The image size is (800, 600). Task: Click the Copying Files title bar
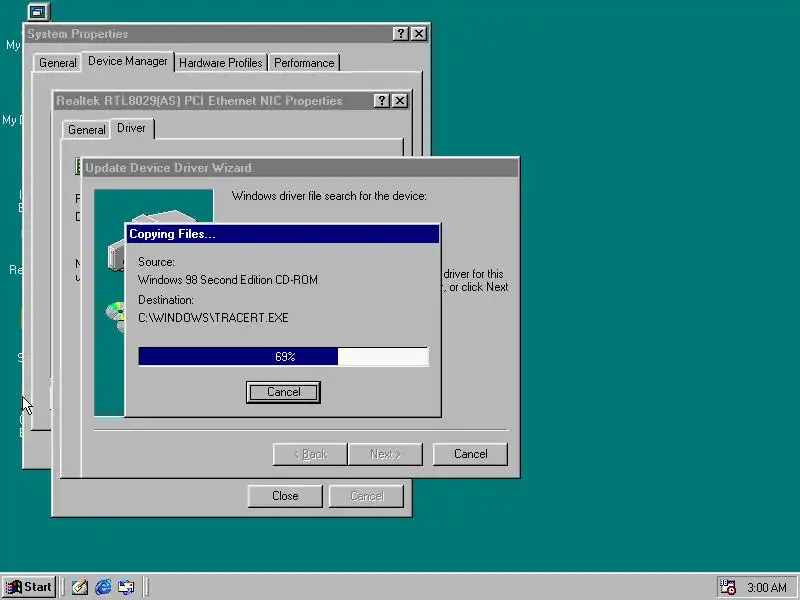(282, 234)
